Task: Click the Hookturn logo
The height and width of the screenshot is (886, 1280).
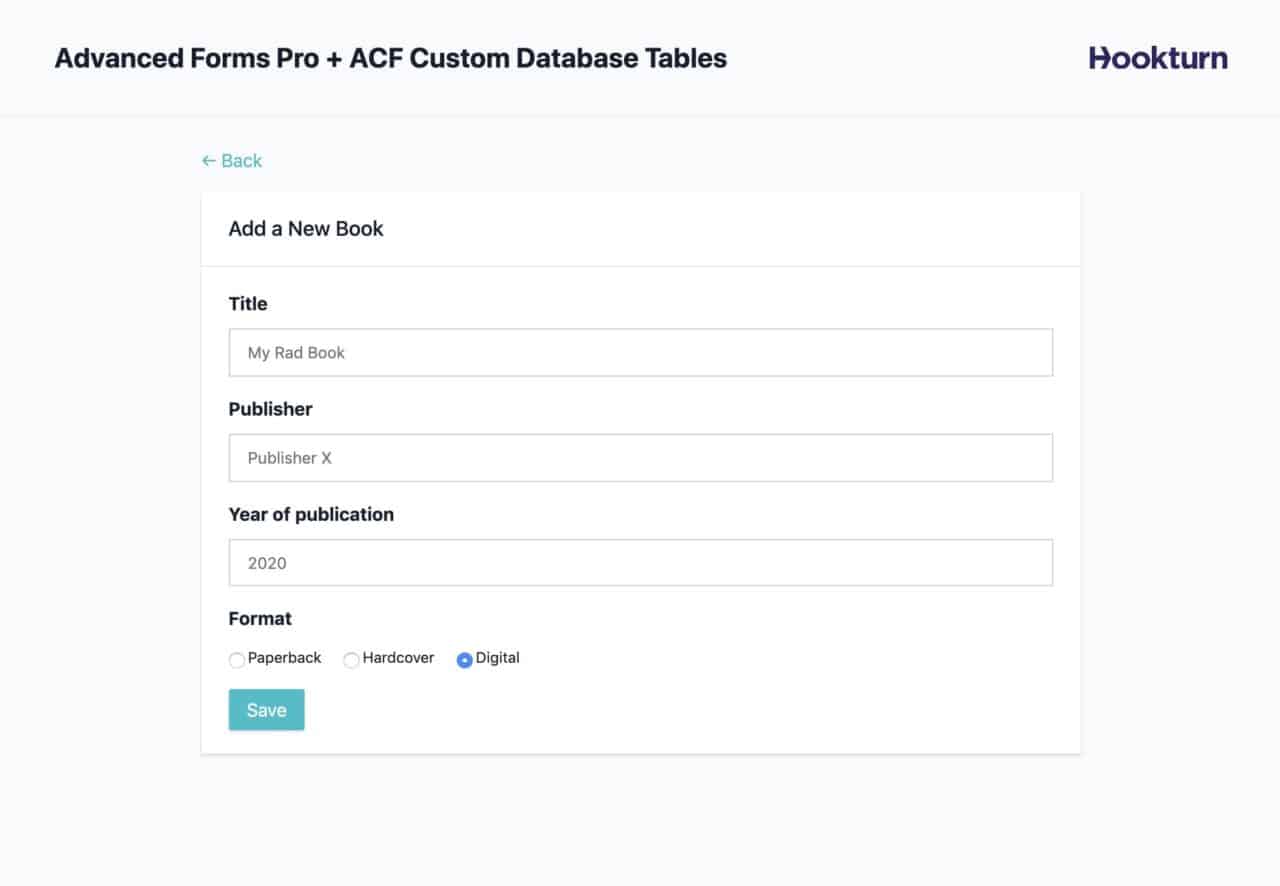Action: coord(1157,57)
